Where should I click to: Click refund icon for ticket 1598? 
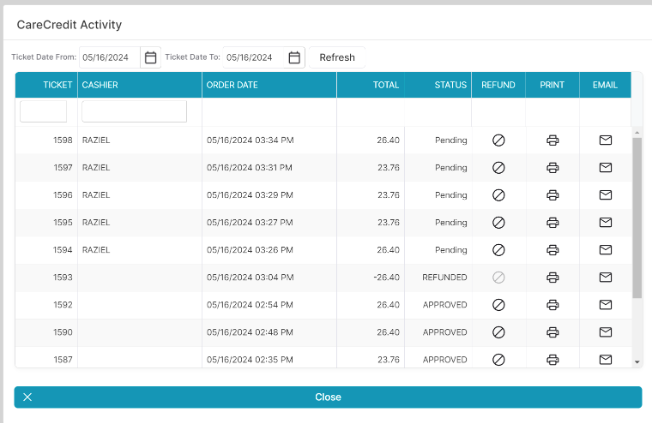pos(498,140)
